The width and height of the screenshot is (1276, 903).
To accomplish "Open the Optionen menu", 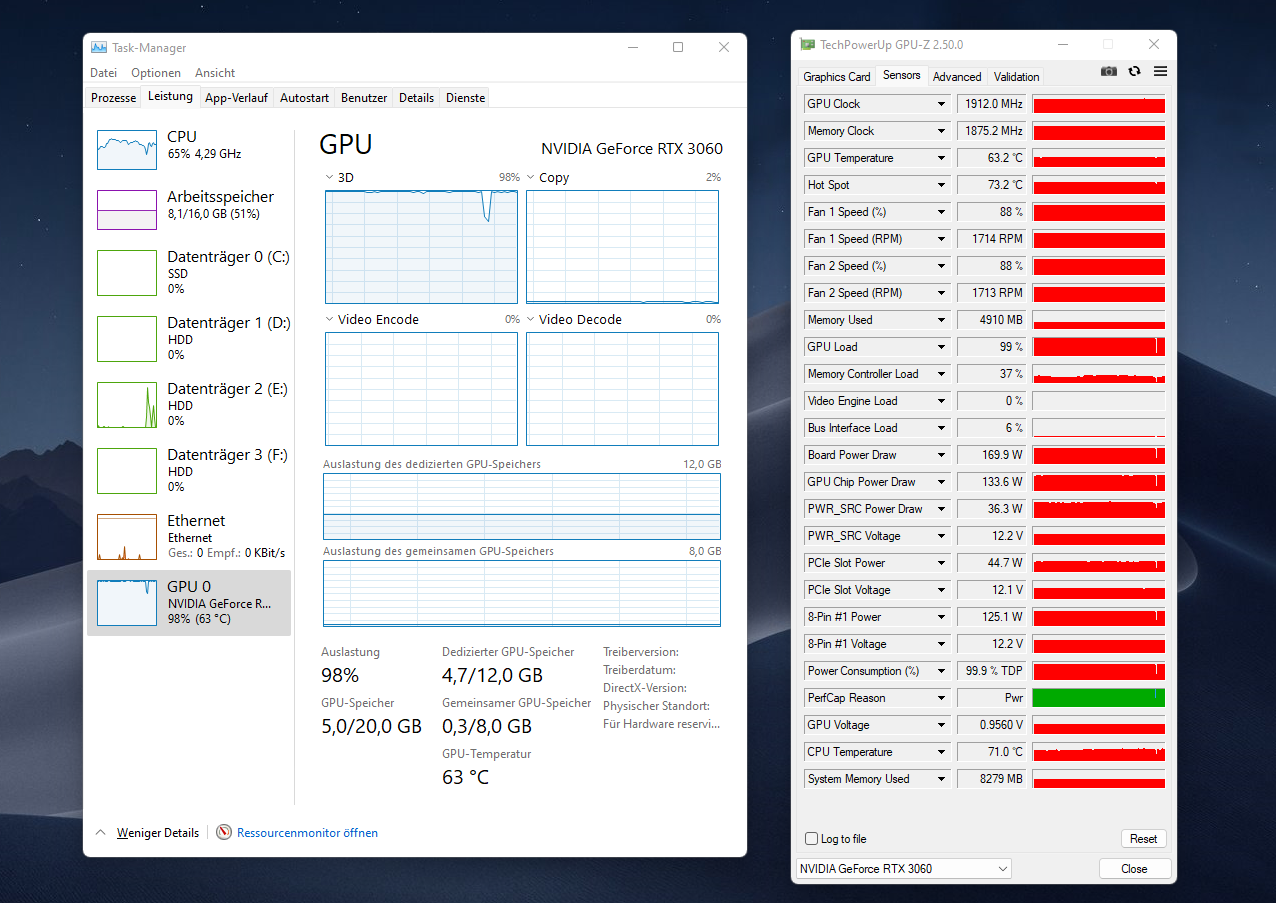I will point(156,73).
